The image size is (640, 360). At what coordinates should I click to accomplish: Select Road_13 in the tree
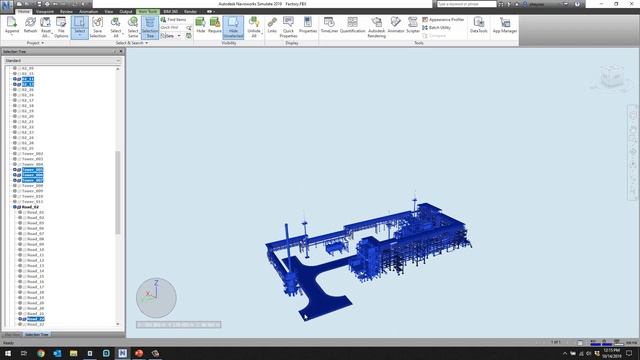point(36,266)
